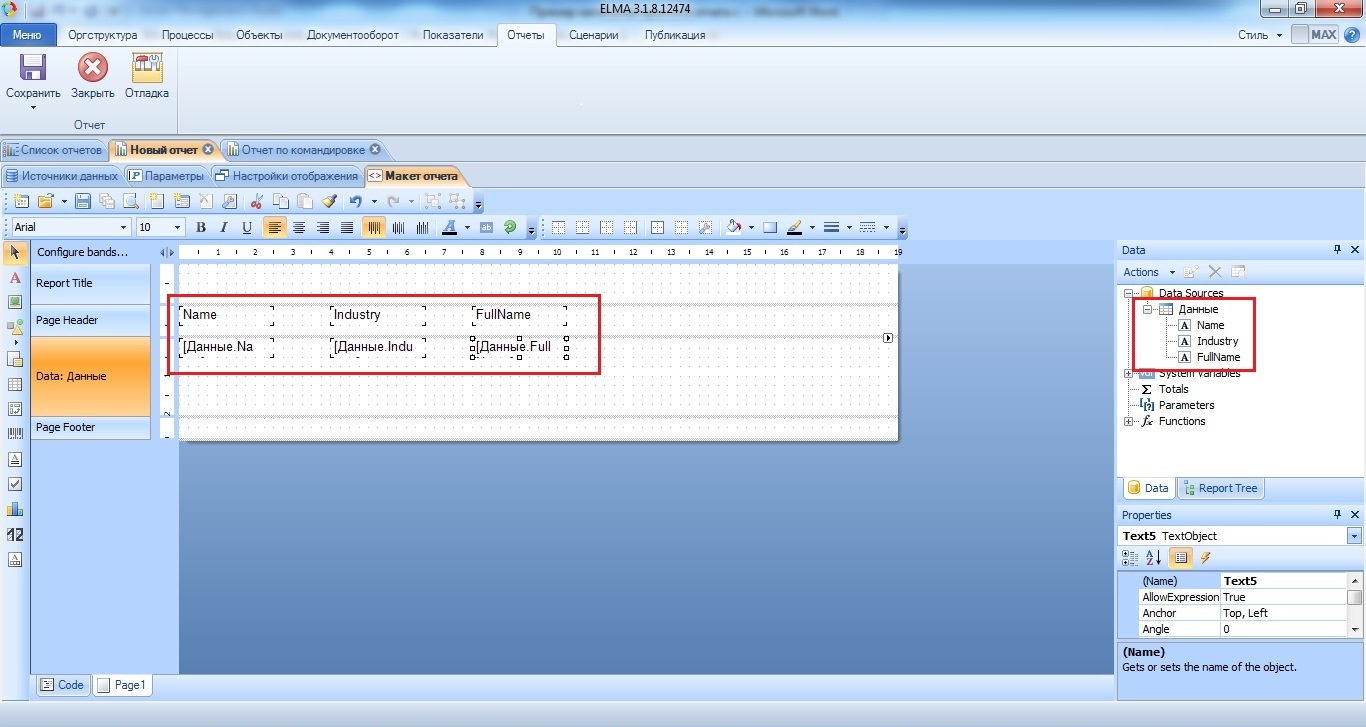Click the fill color paint bucket
Screen dimensions: 1366x727
tap(734, 228)
